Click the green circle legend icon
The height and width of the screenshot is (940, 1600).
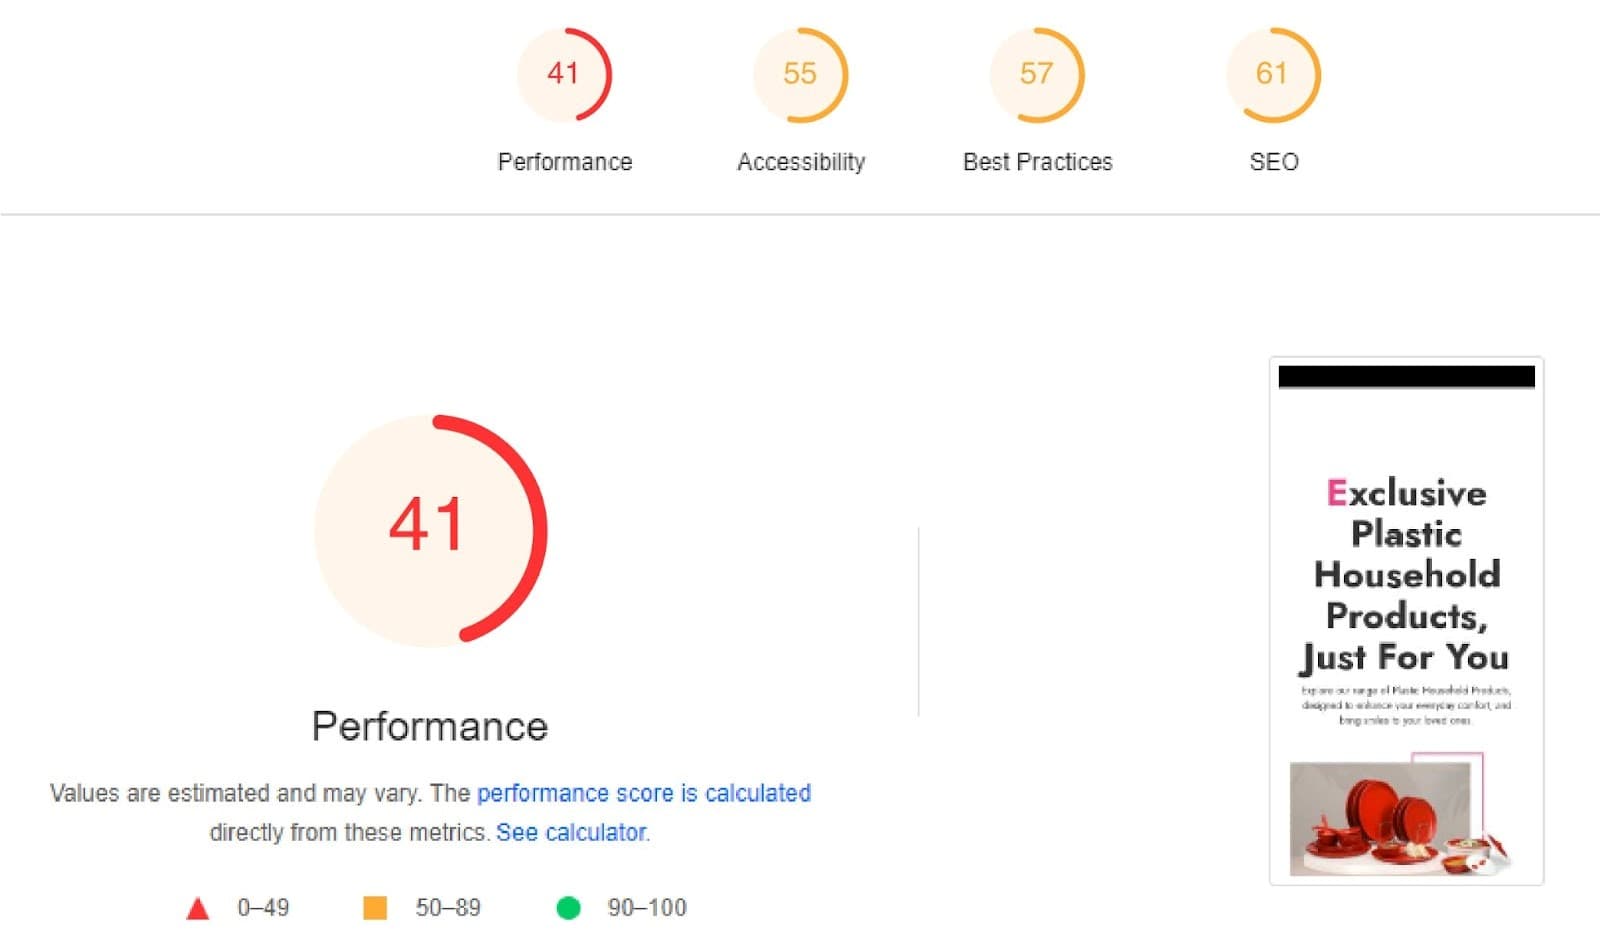click(x=568, y=908)
